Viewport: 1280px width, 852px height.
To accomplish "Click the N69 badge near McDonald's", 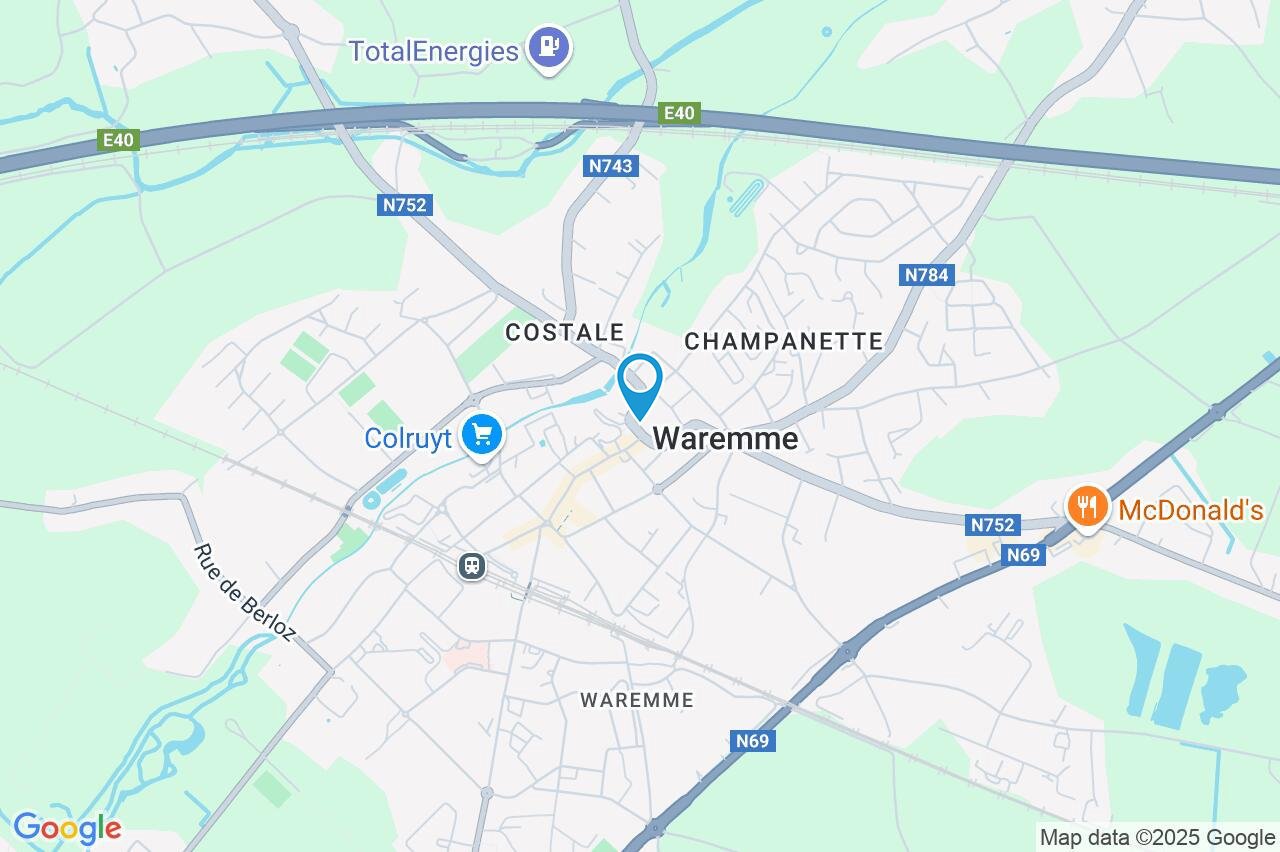I will 1025,555.
